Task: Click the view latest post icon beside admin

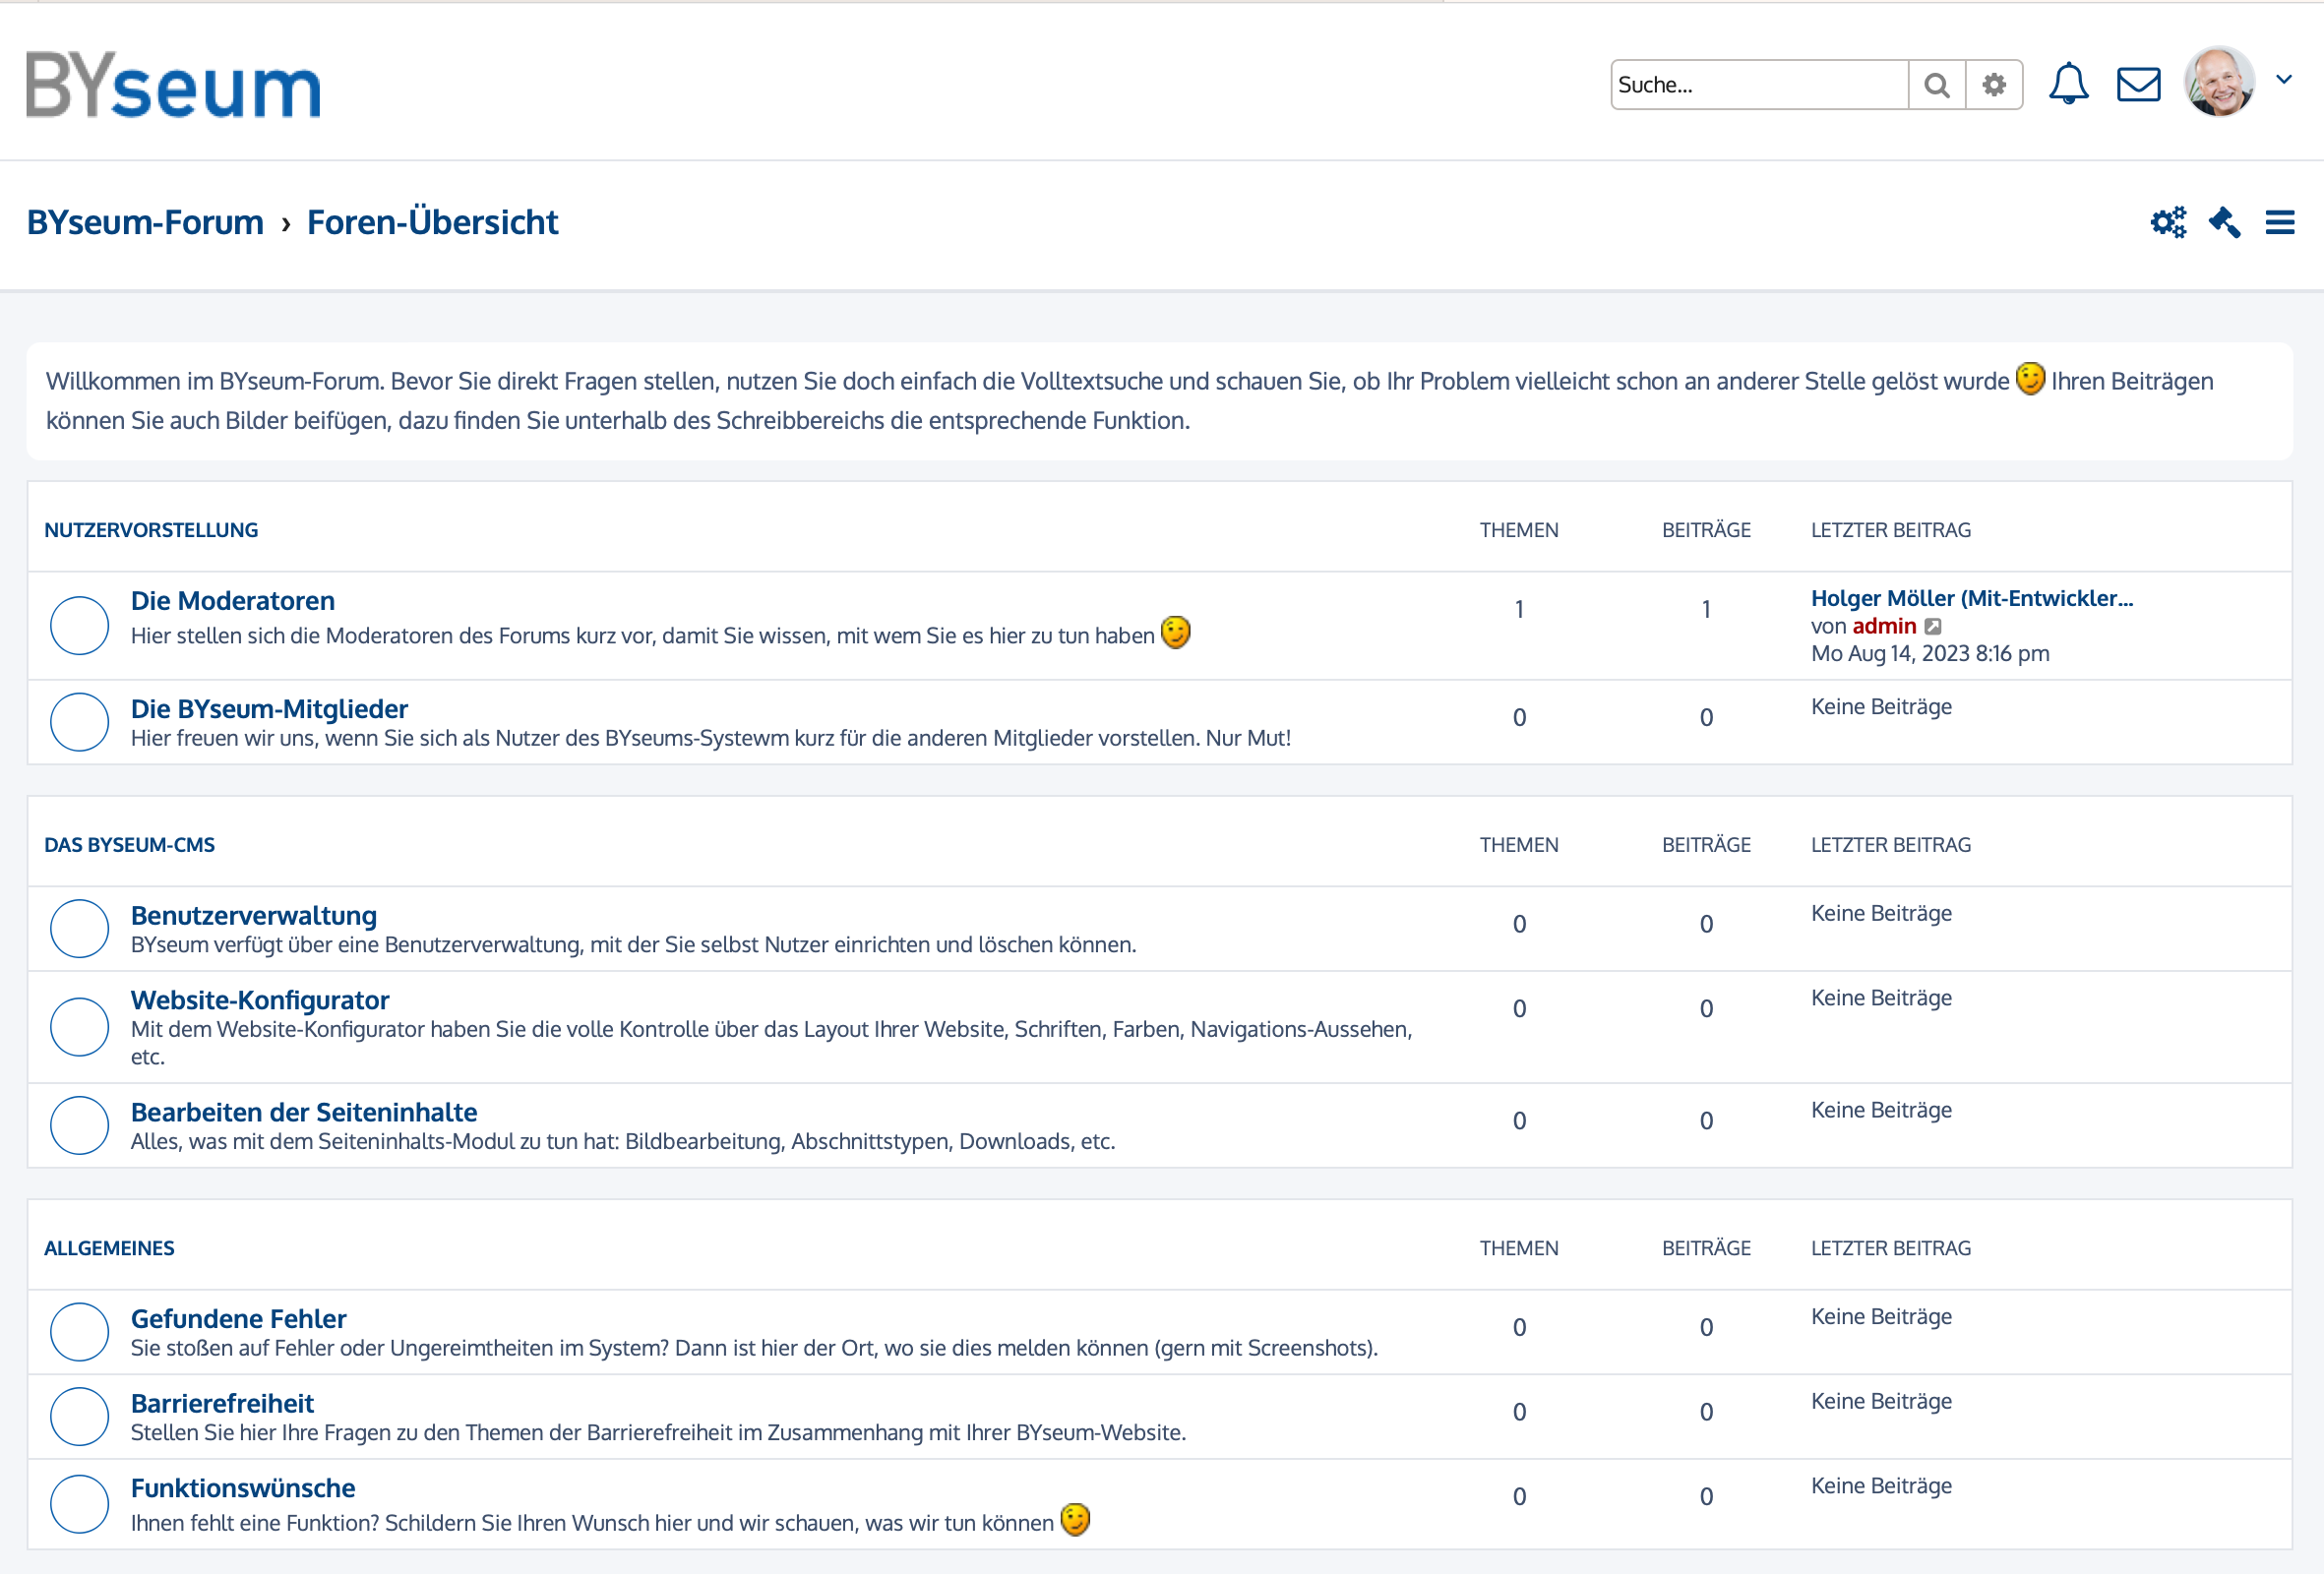Action: pos(1933,627)
